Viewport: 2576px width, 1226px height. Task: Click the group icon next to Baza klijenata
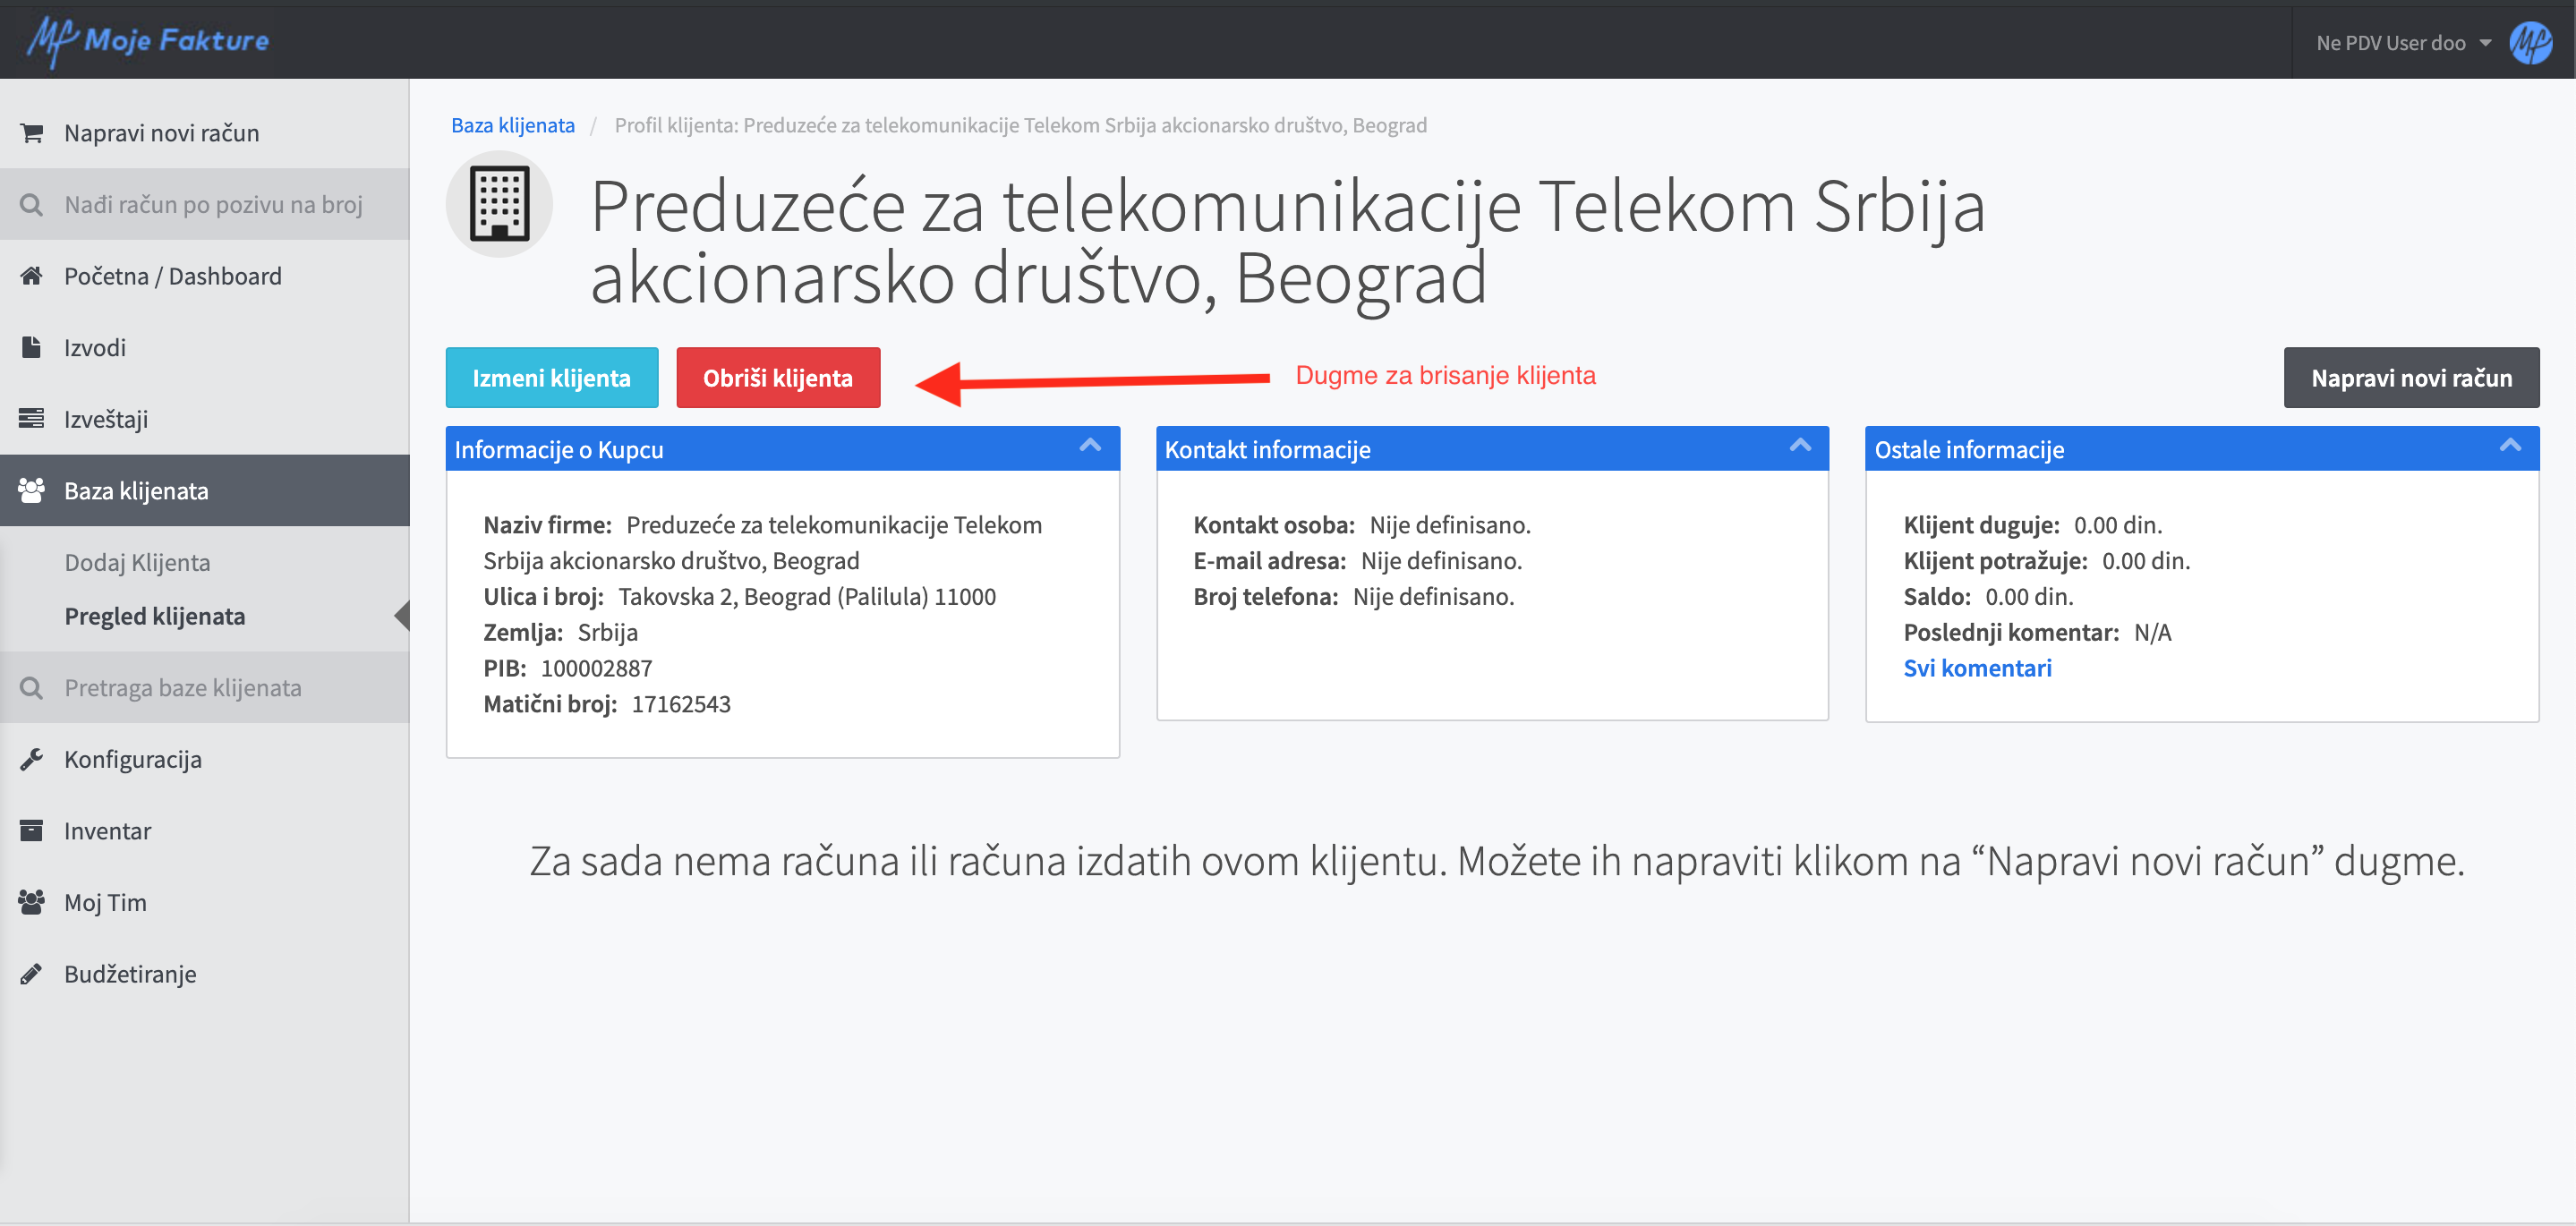point(32,491)
